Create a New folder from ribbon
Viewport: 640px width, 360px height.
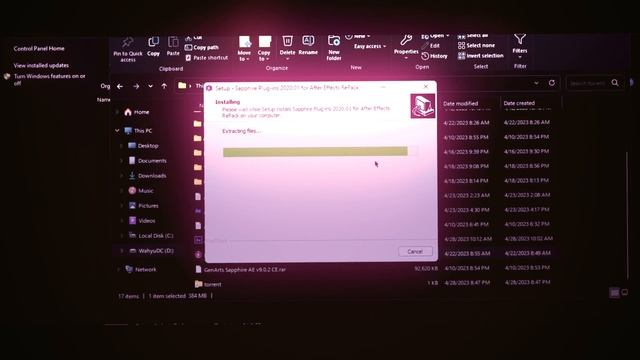[x=334, y=48]
